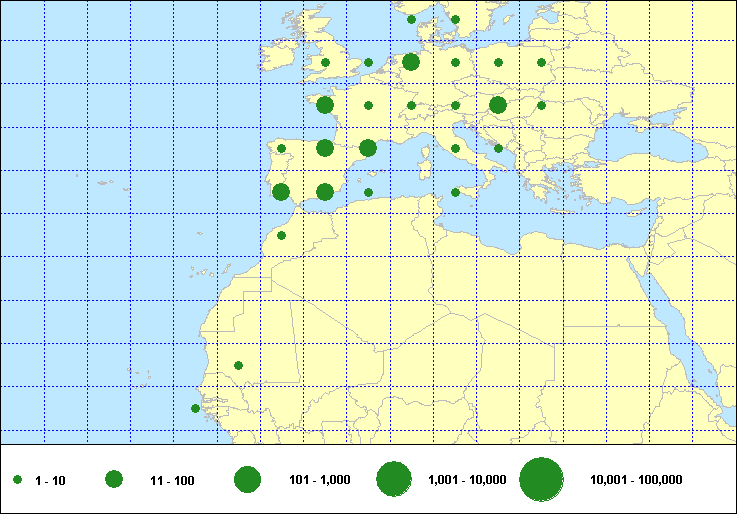Select the small green dot over Denmark
The width and height of the screenshot is (737, 514).
pyautogui.click(x=411, y=19)
